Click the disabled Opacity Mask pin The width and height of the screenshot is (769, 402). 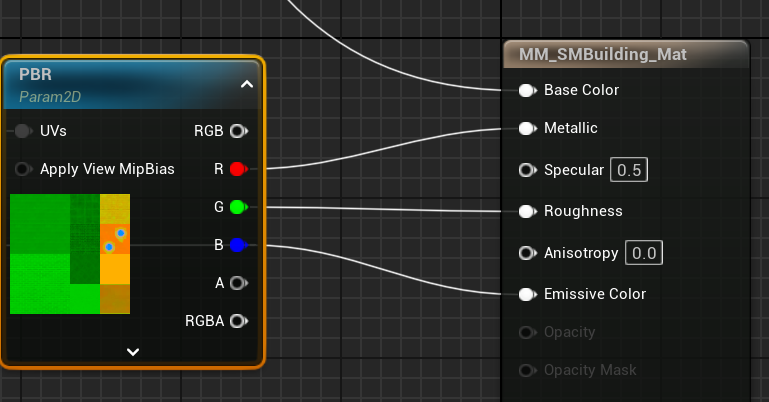click(x=528, y=370)
